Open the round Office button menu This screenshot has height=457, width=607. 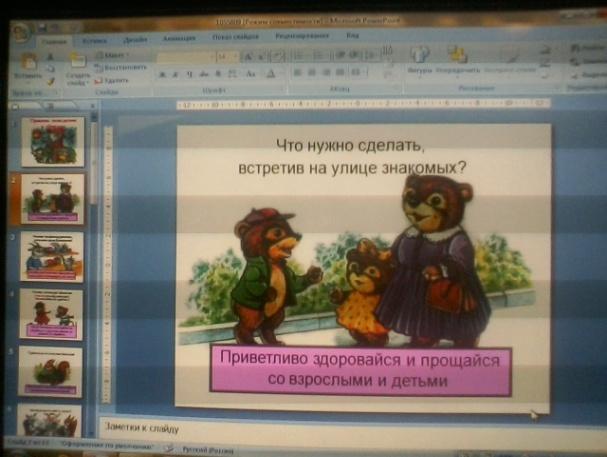(21, 31)
